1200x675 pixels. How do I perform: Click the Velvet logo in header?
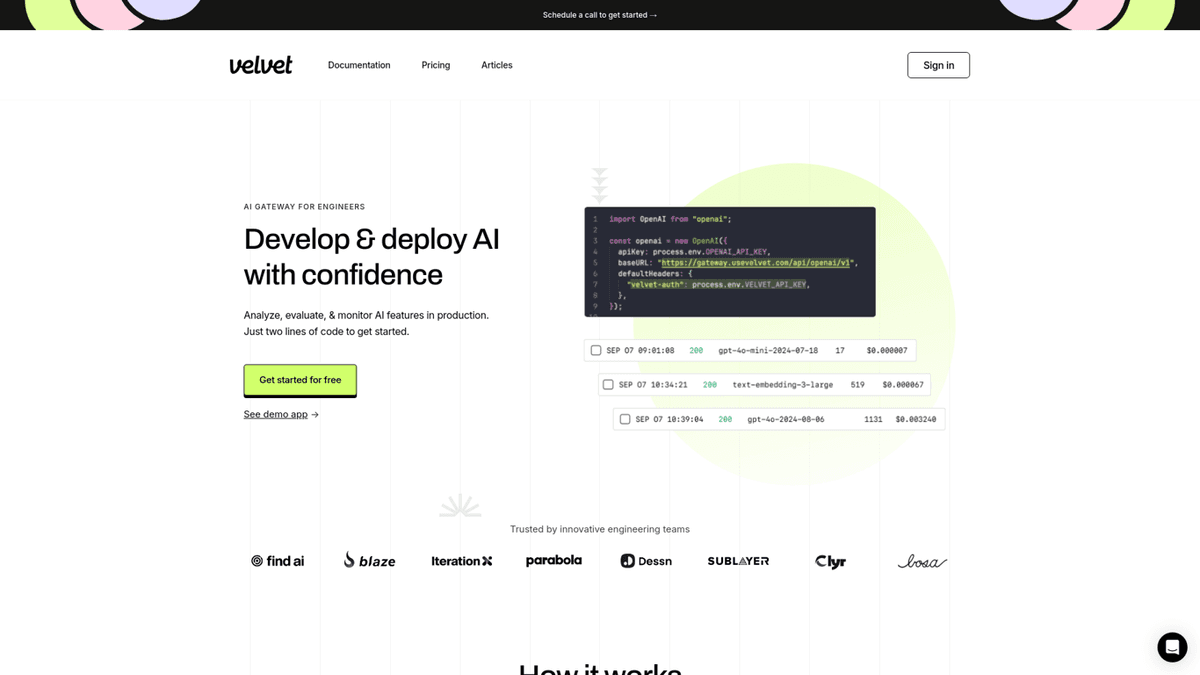(x=261, y=65)
